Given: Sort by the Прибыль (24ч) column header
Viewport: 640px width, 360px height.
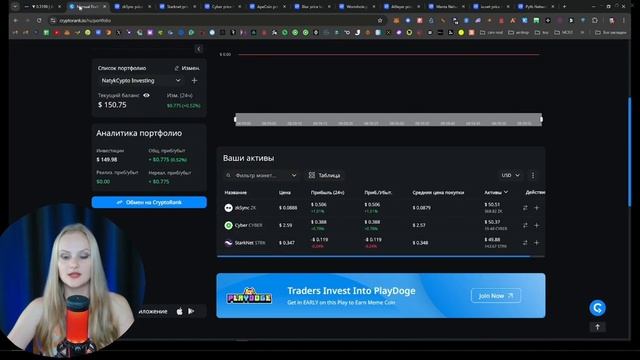Looking at the screenshot, I should click(327, 192).
